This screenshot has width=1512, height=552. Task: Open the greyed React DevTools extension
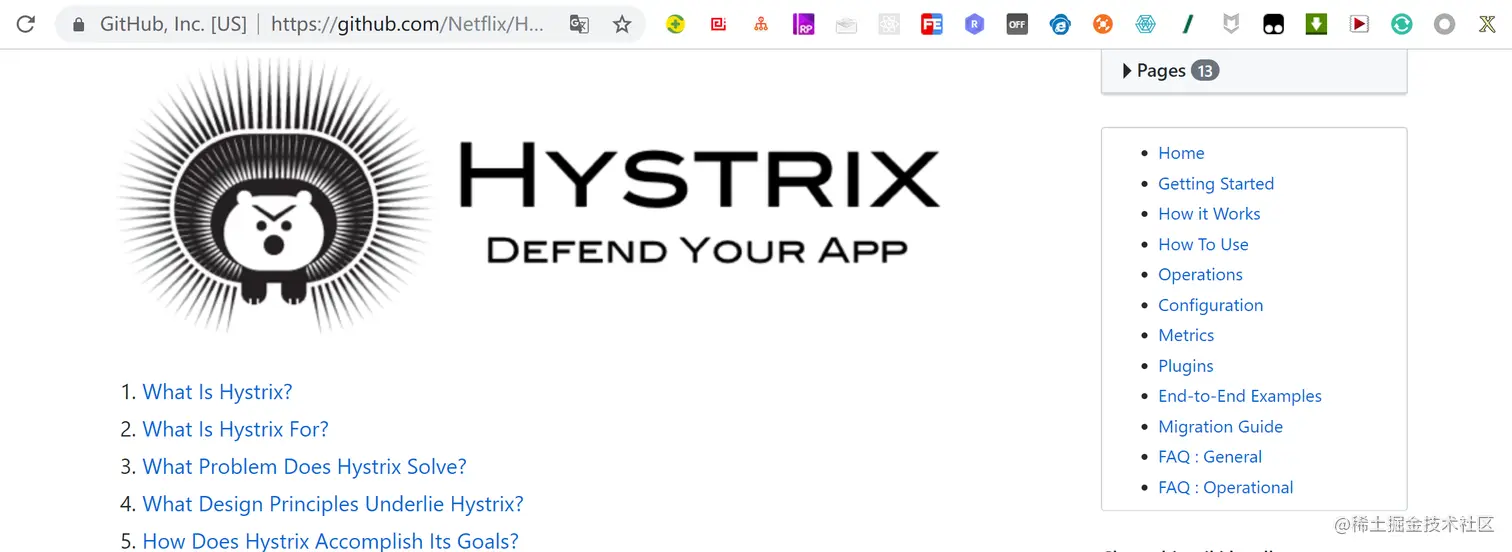click(889, 24)
